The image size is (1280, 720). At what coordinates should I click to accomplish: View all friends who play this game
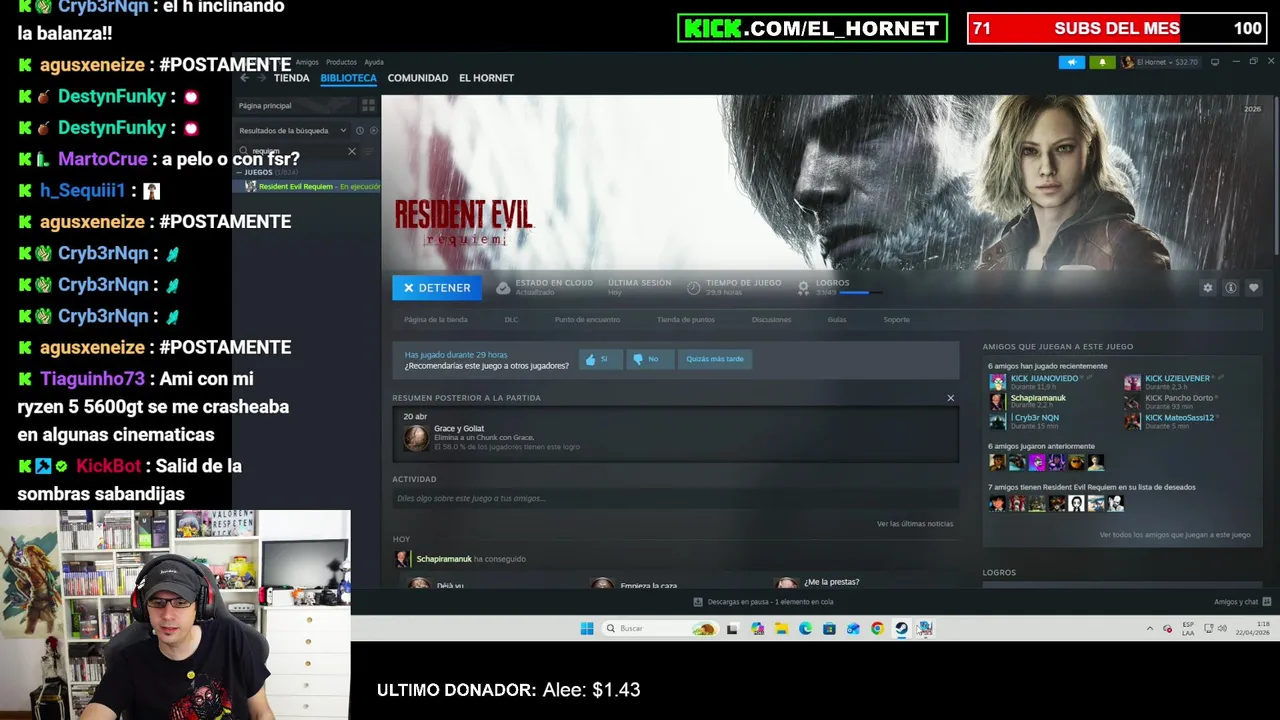[1175, 535]
